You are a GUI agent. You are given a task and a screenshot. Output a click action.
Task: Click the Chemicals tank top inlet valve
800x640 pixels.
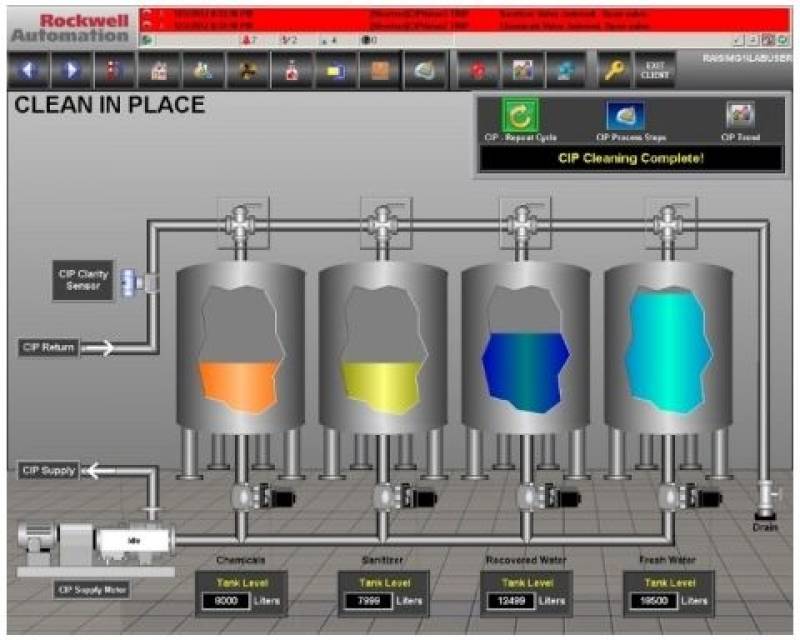240,224
